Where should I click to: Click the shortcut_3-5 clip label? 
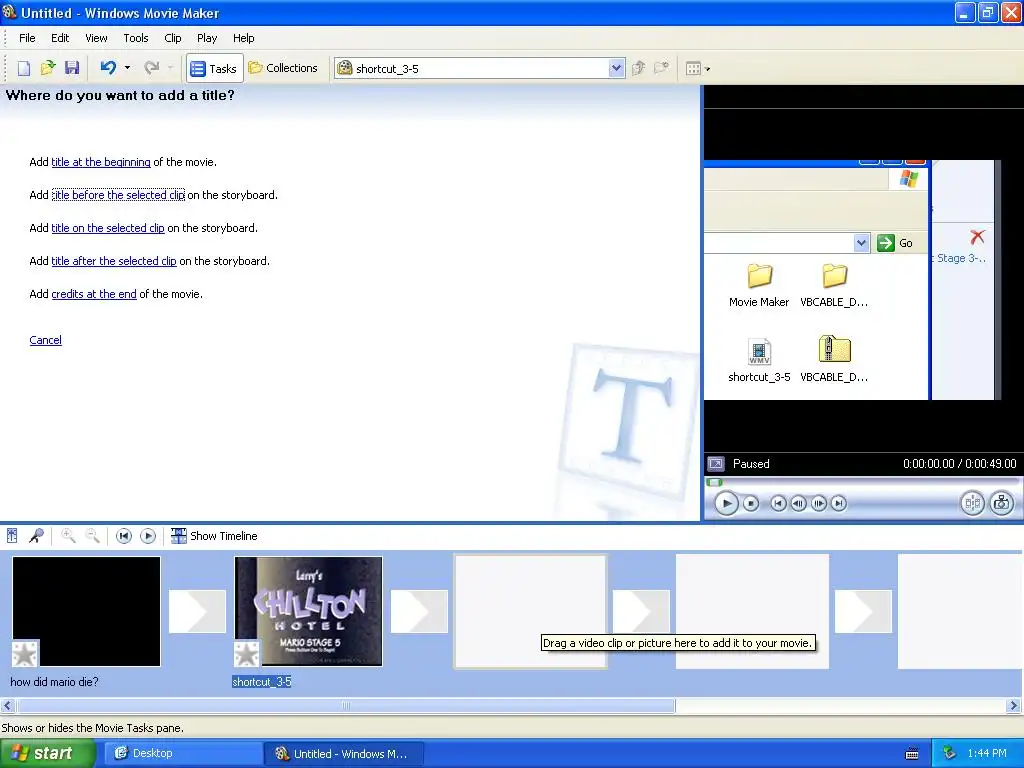point(262,682)
